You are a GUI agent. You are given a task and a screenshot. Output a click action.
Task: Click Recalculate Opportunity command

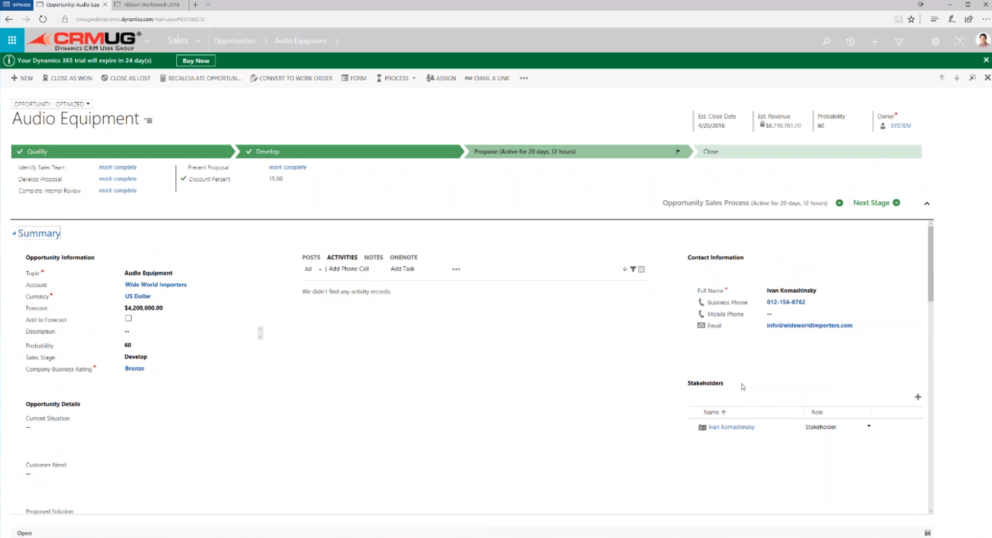pyautogui.click(x=201, y=78)
